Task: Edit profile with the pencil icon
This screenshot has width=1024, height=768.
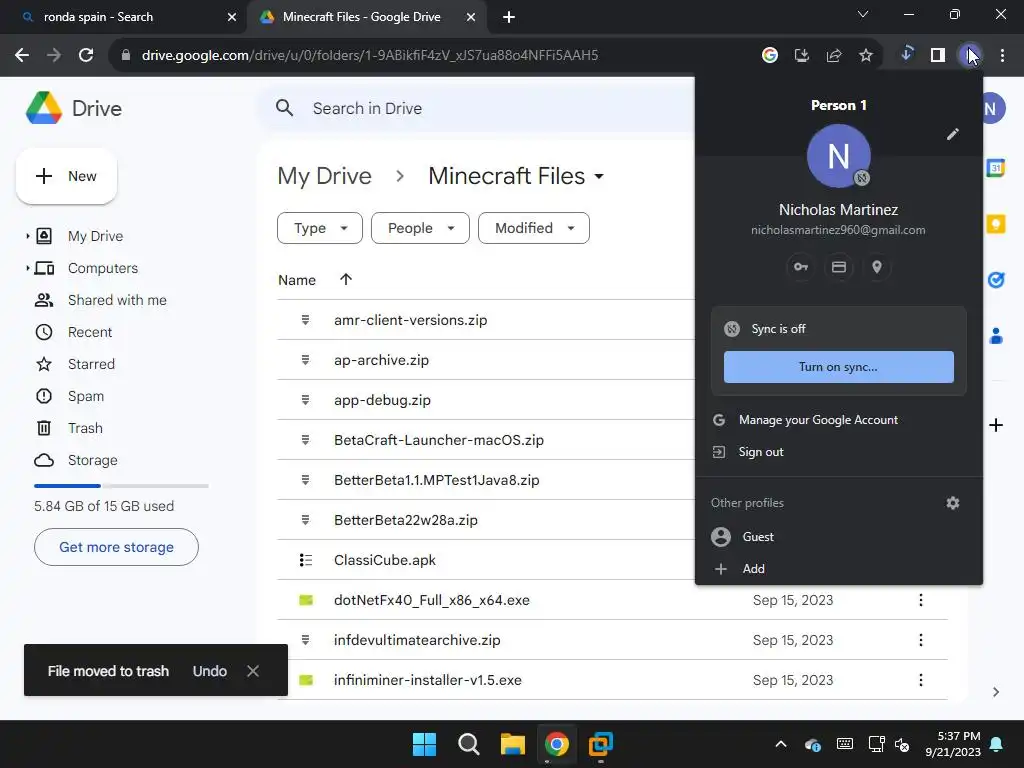Action: [x=953, y=134]
